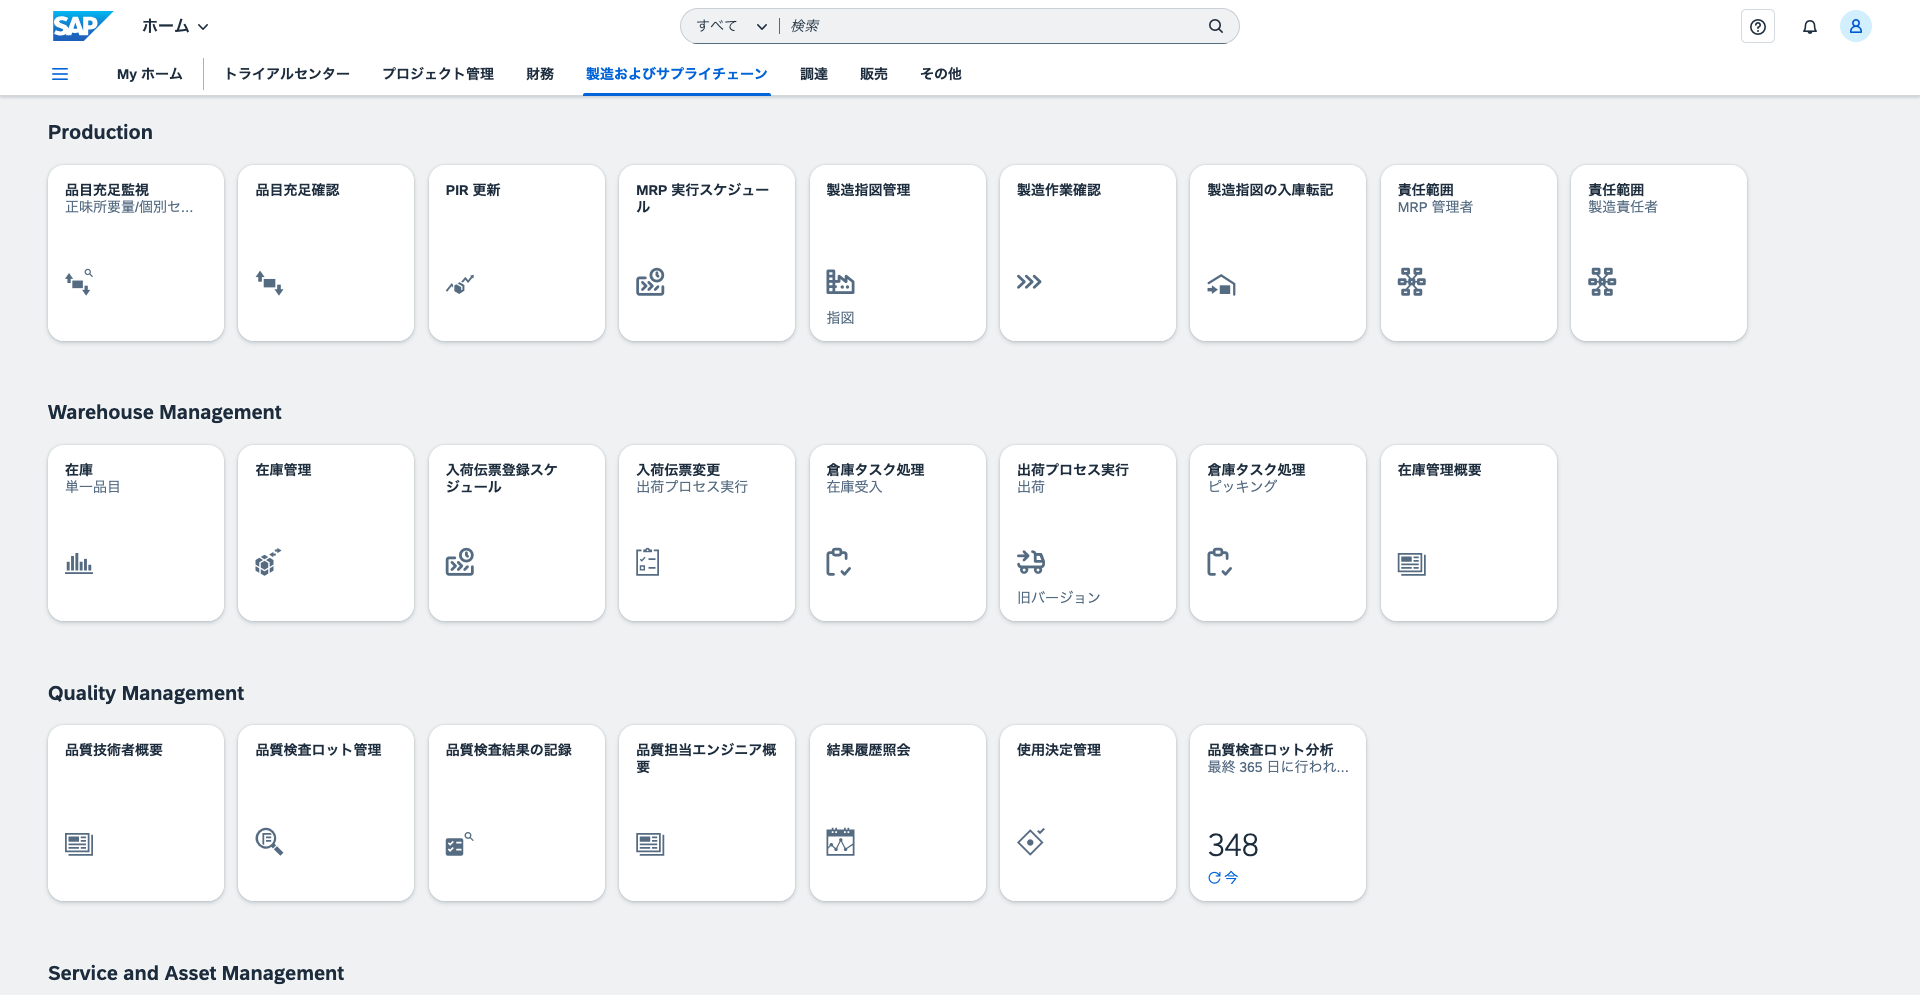Switch to the トライアルセンター tab

pos(287,74)
